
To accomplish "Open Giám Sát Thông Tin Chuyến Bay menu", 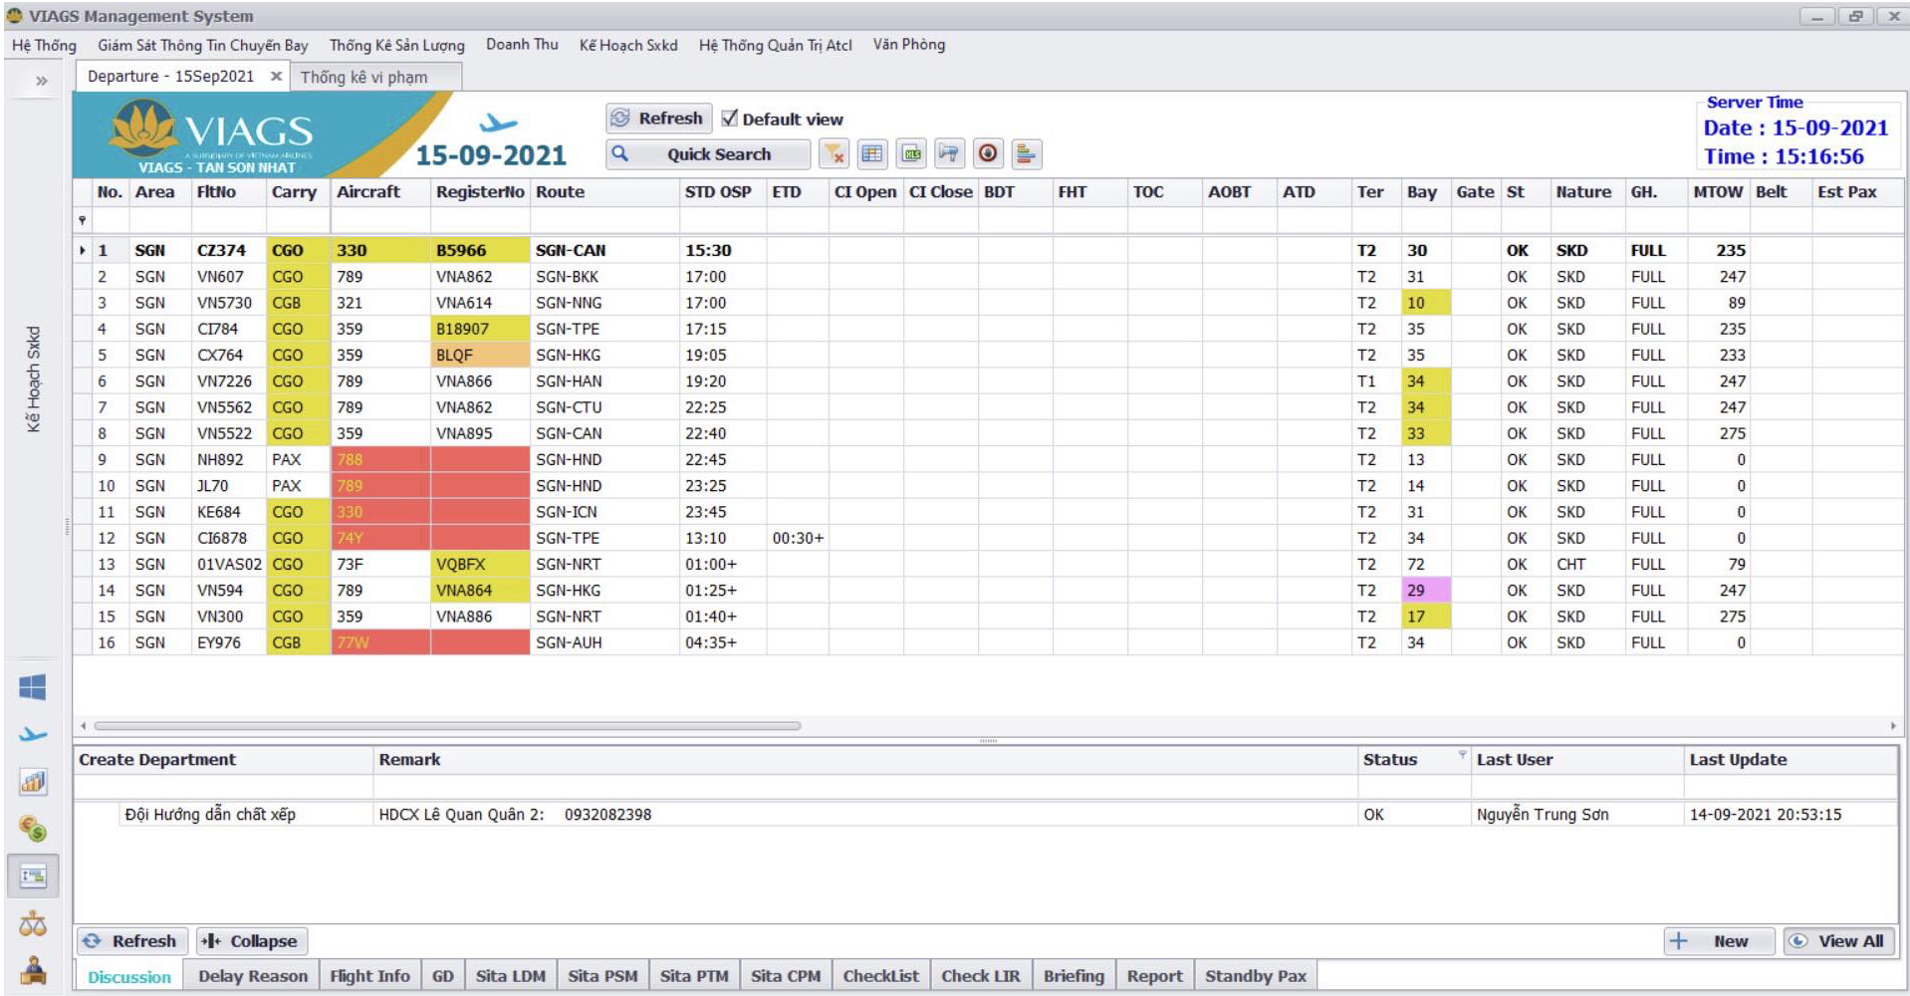I will click(203, 45).
